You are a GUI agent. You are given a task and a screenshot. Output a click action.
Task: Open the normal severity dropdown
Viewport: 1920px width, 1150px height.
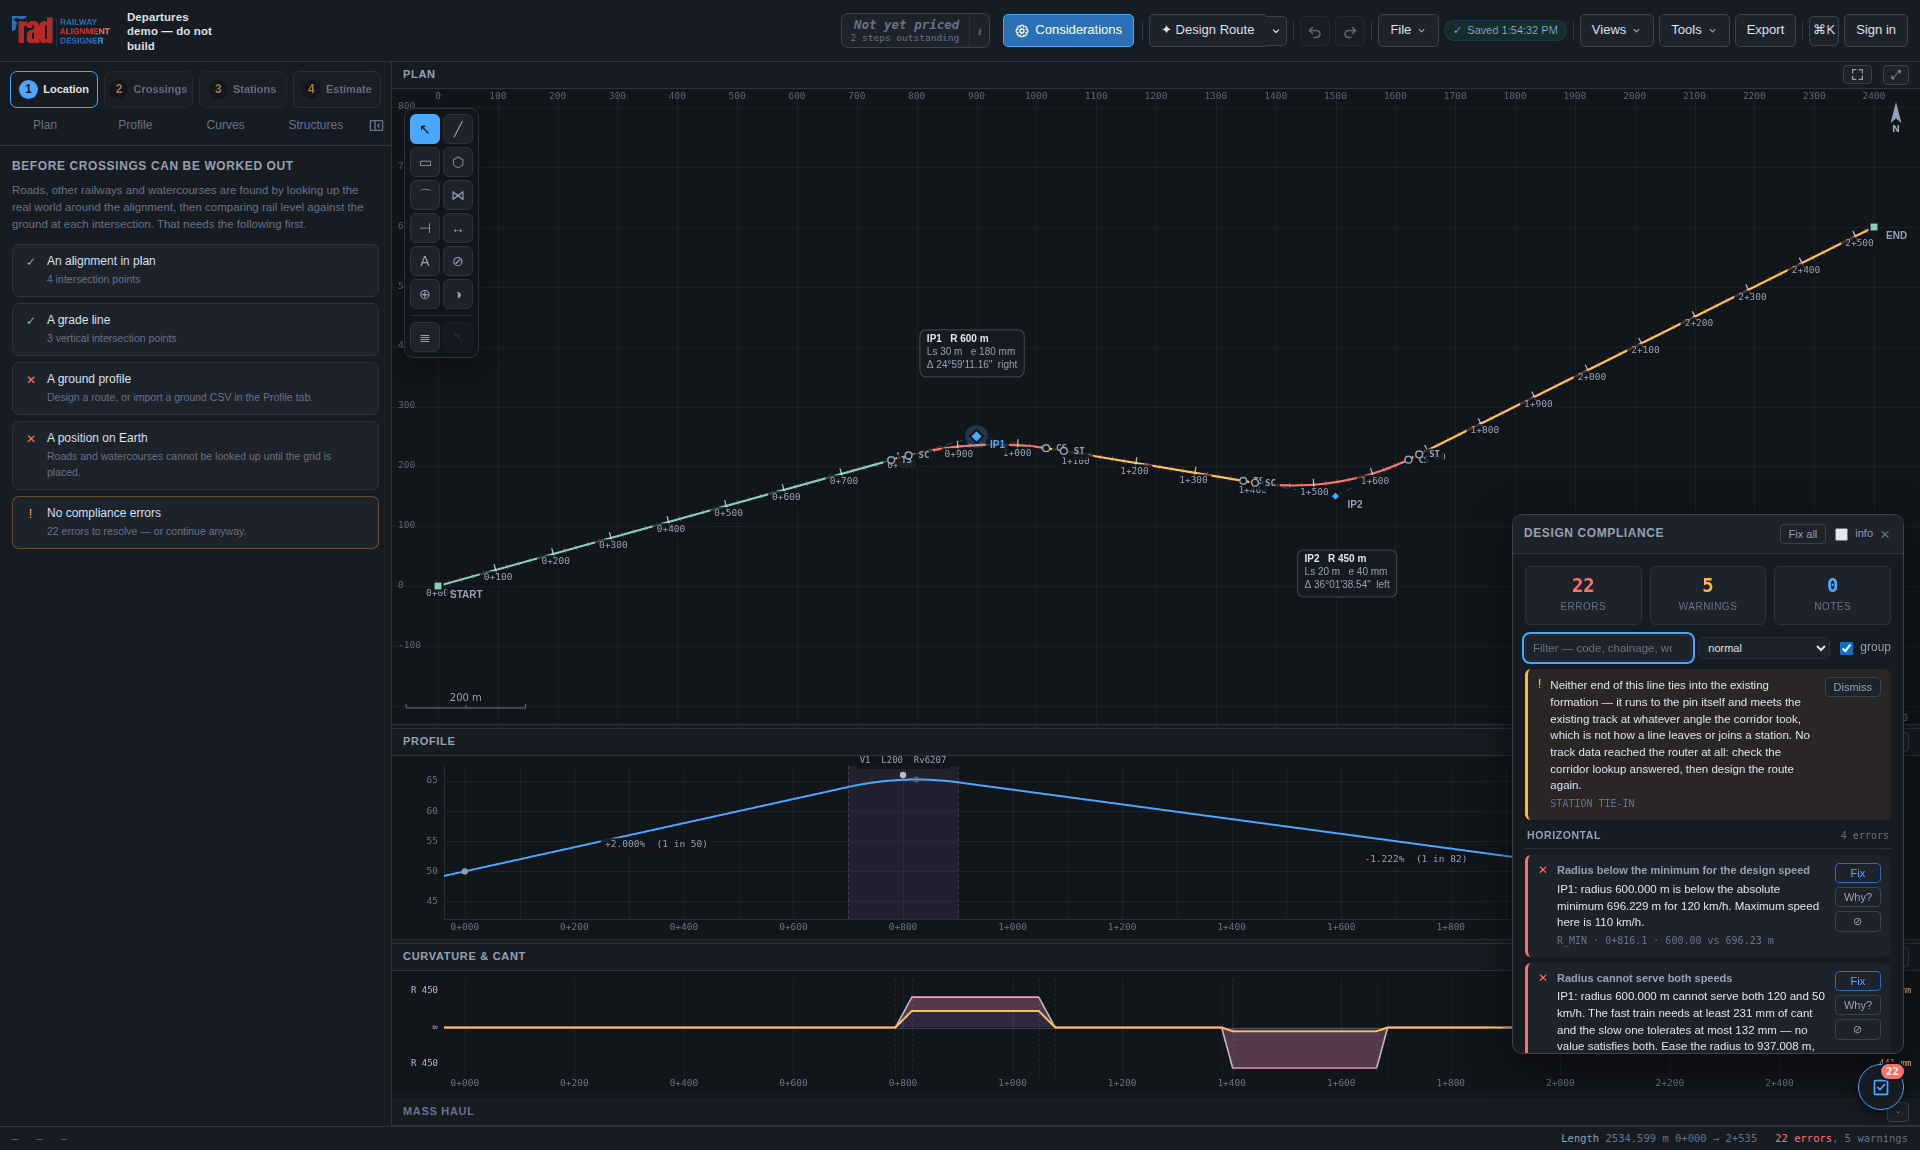1765,648
